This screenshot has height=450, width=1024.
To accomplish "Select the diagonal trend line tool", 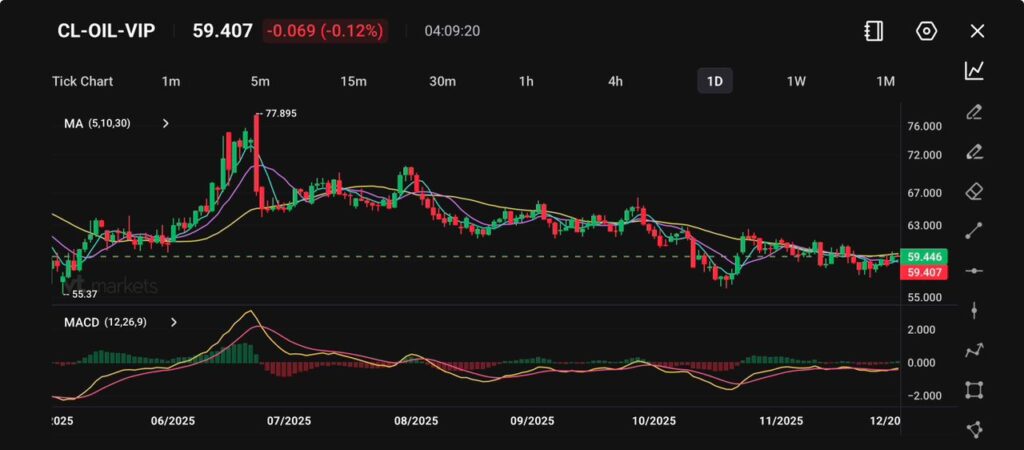I will 974,231.
